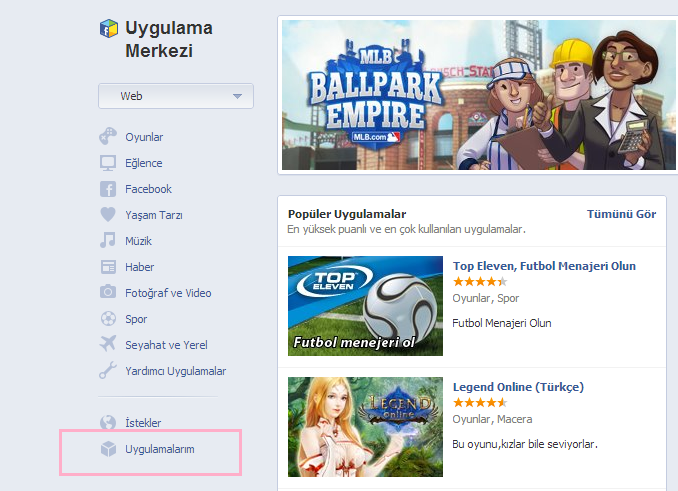Screen dimensions: 678x491
Task: Open the Web platform dropdown
Action: click(176, 96)
